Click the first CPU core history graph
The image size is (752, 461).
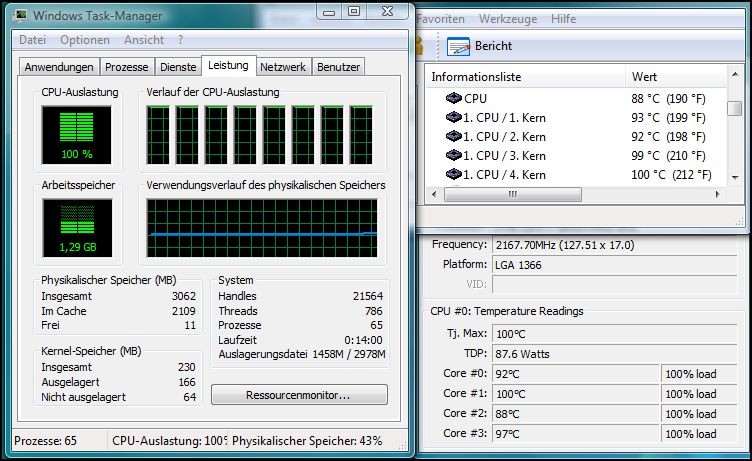[x=158, y=135]
